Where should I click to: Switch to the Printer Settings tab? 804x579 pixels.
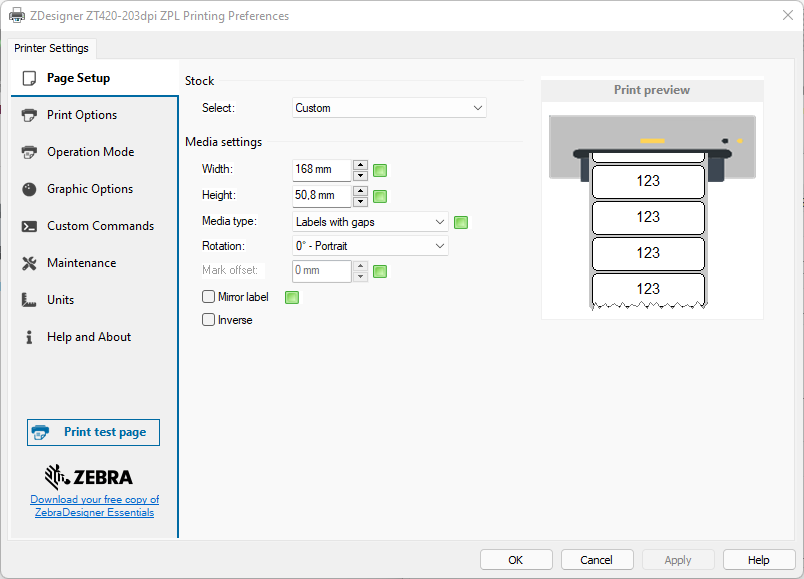click(52, 48)
